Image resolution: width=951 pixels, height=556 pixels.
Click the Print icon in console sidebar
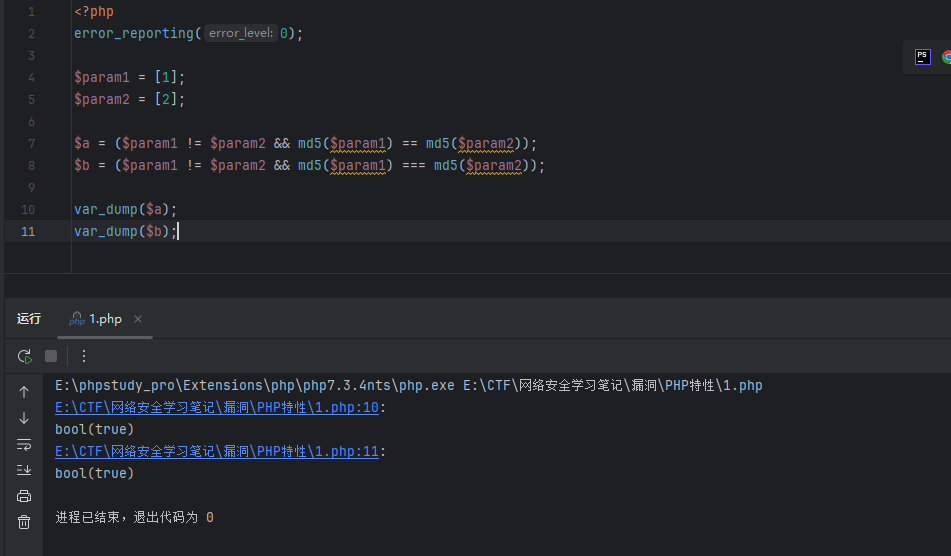24,496
